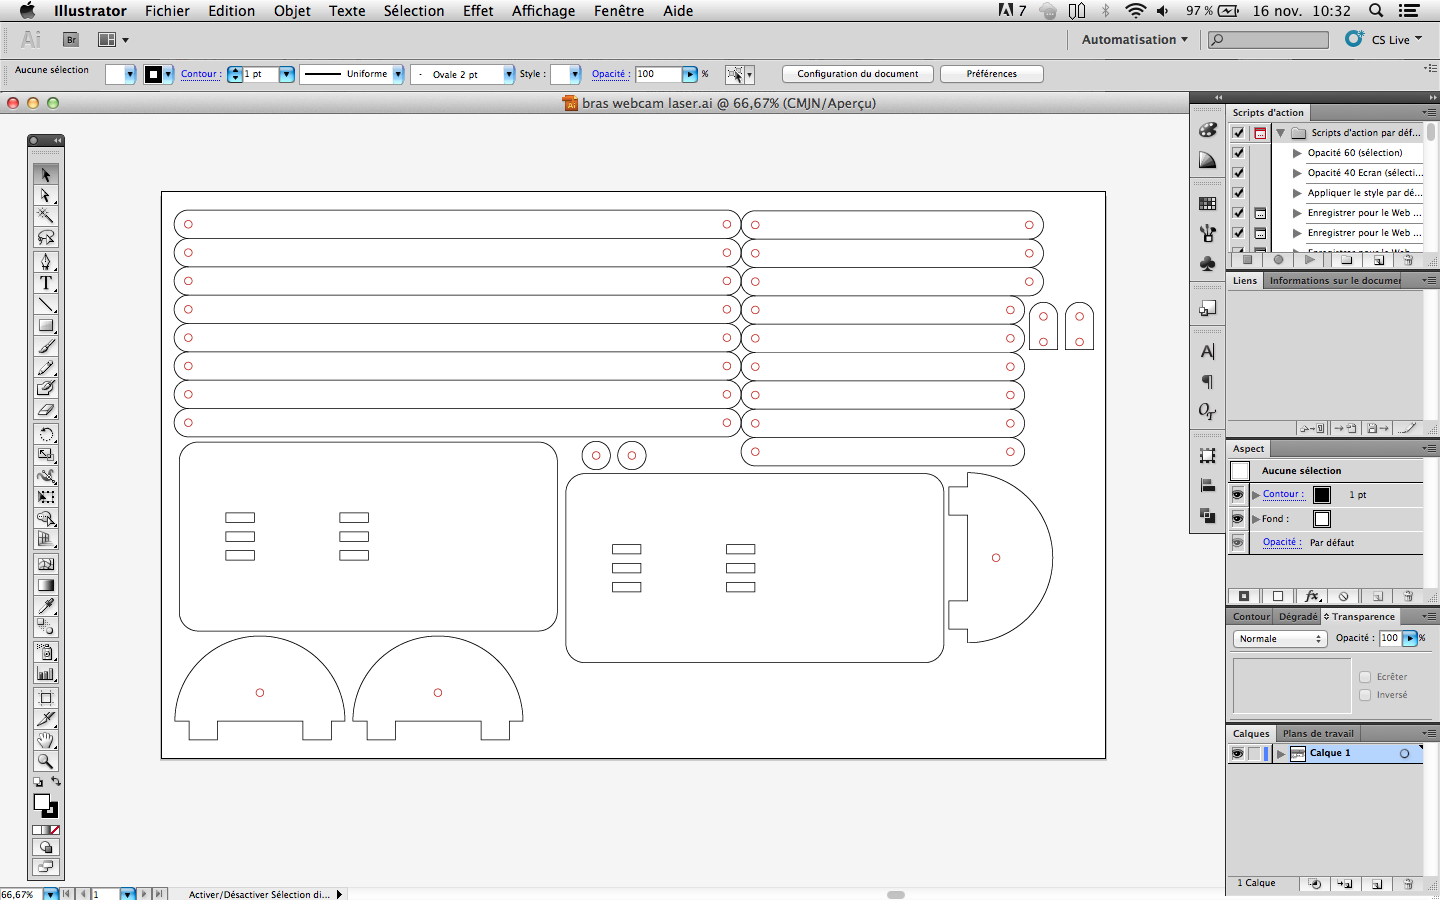The width and height of the screenshot is (1440, 900).
Task: Open stroke weight 1 pt dropdown arrow
Action: coord(287,74)
